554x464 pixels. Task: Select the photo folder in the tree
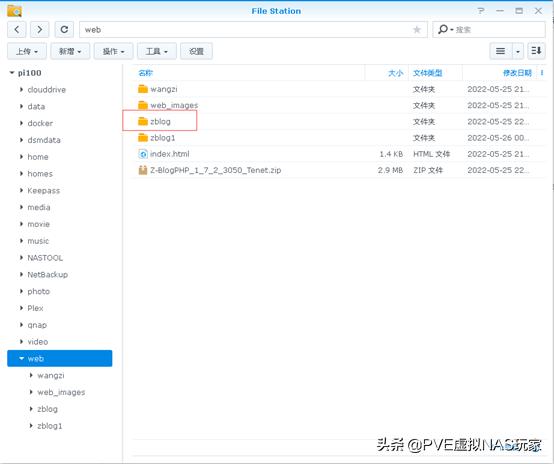pyautogui.click(x=39, y=292)
